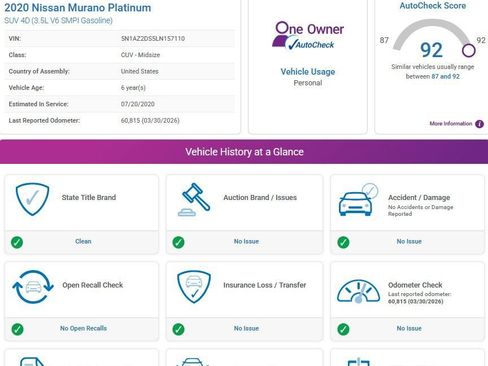This screenshot has width=488, height=366.
Task: Click green check in Insurance Loss card
Action: [178, 329]
